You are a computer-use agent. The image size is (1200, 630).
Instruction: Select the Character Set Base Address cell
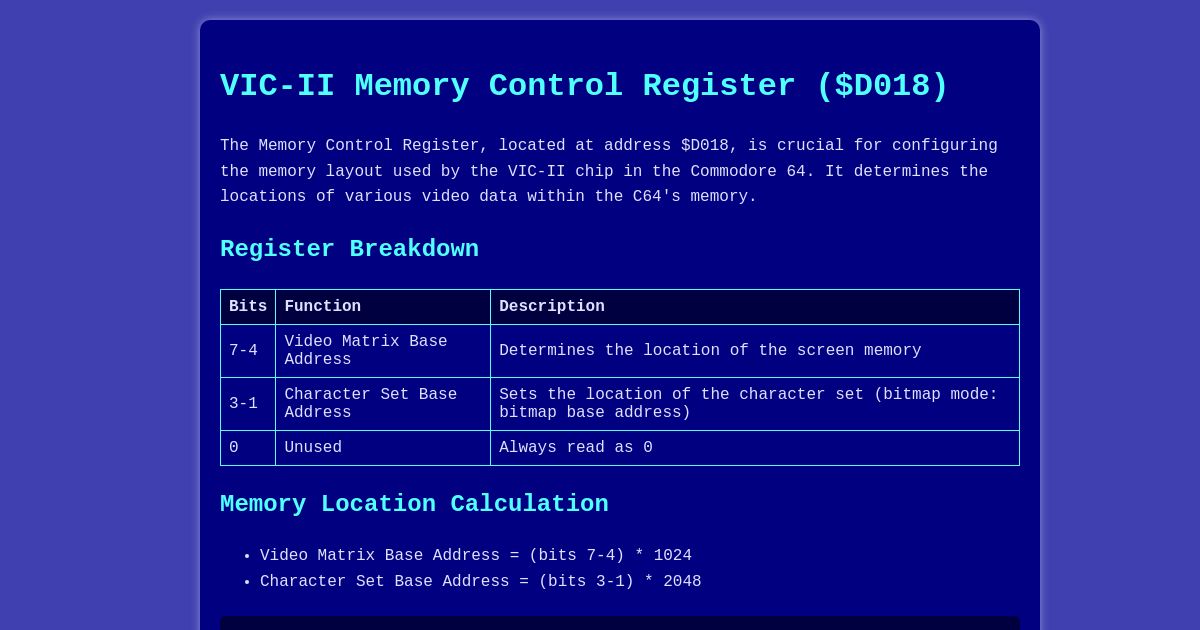(371, 404)
